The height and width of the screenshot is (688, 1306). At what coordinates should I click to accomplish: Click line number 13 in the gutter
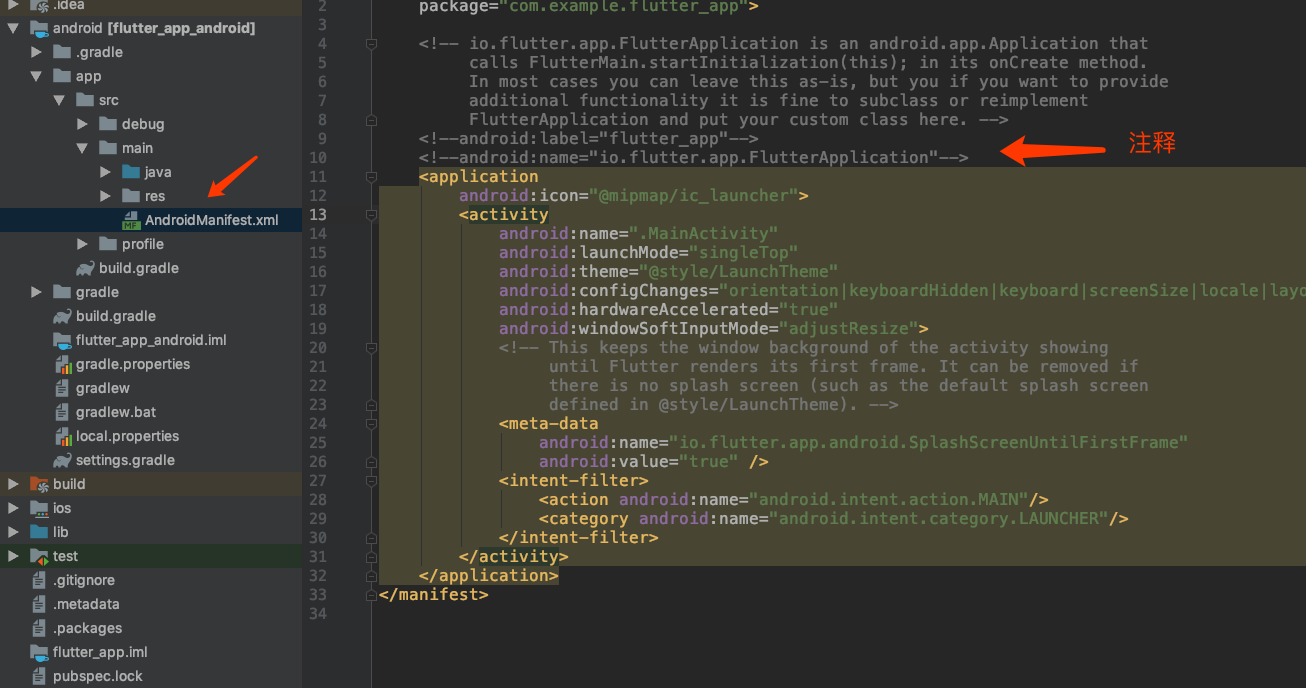coord(318,215)
